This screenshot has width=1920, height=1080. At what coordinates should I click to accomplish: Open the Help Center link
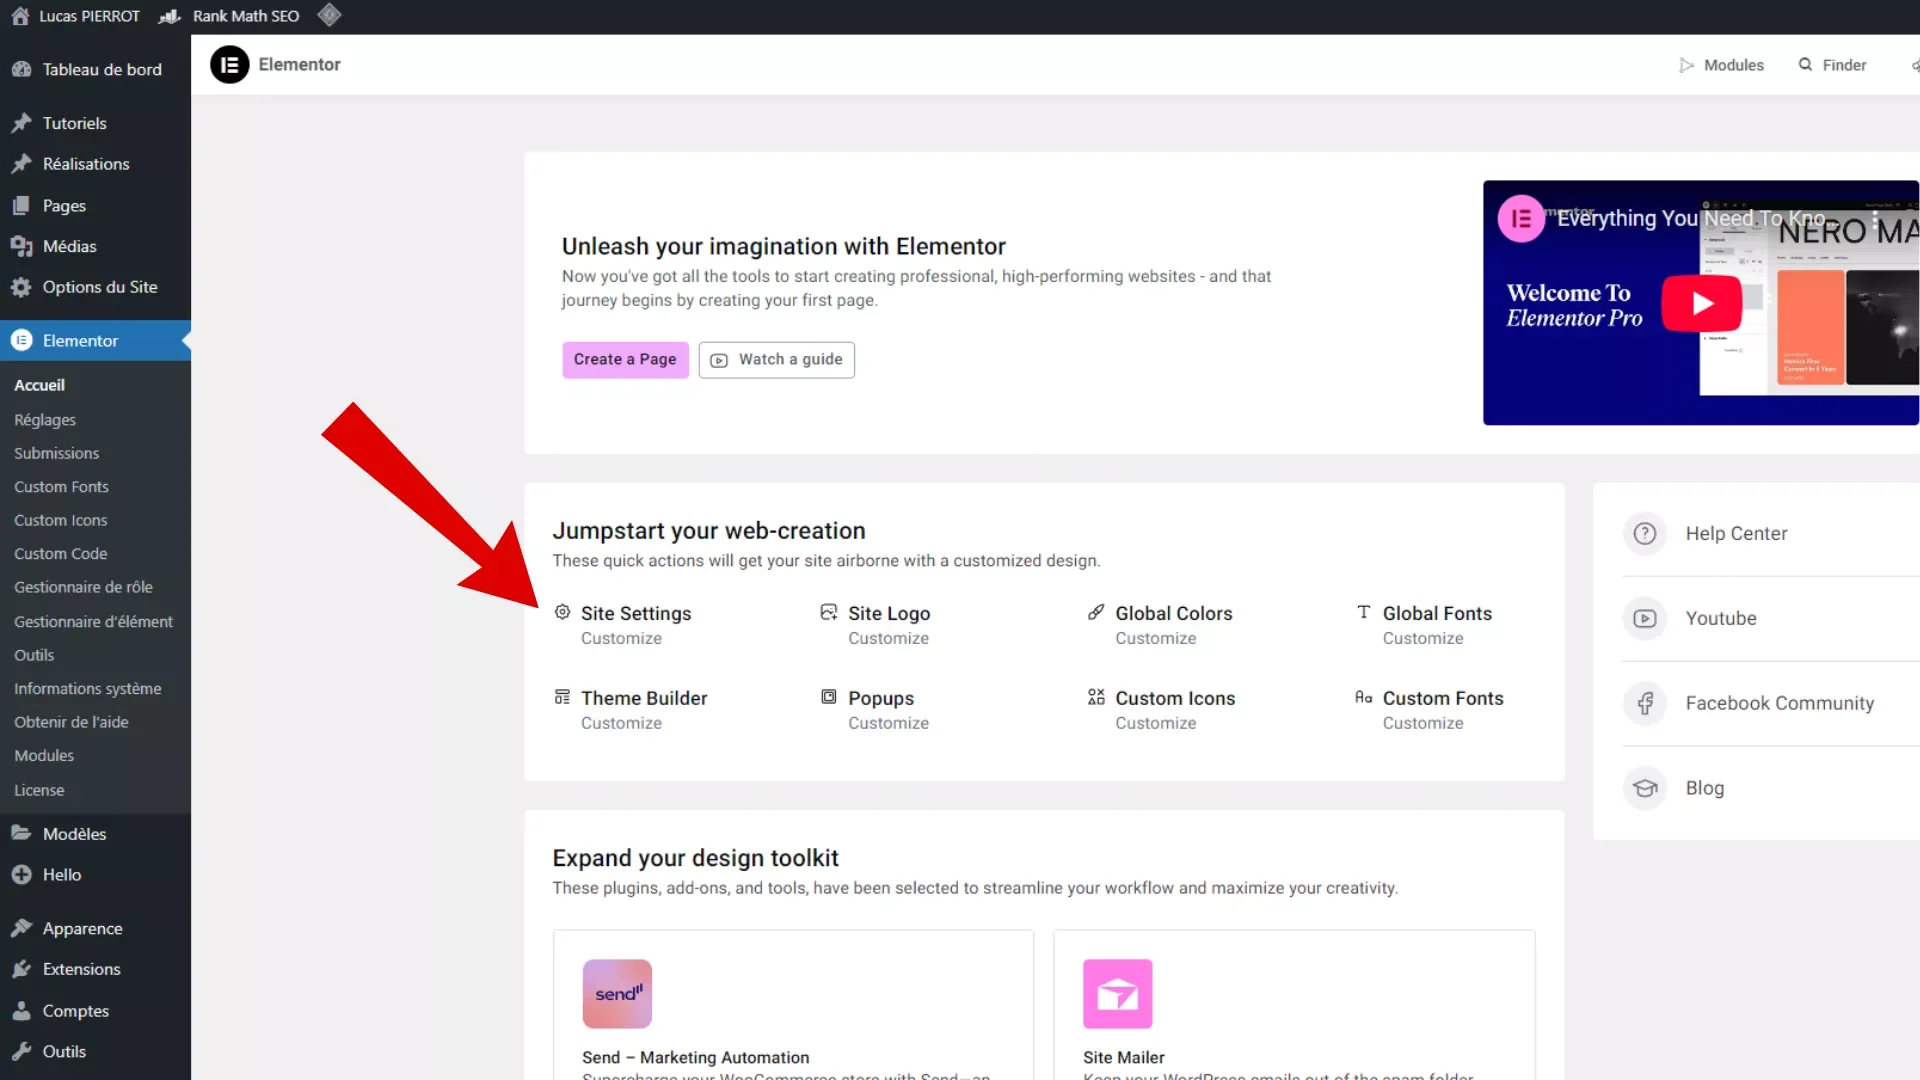(1736, 534)
